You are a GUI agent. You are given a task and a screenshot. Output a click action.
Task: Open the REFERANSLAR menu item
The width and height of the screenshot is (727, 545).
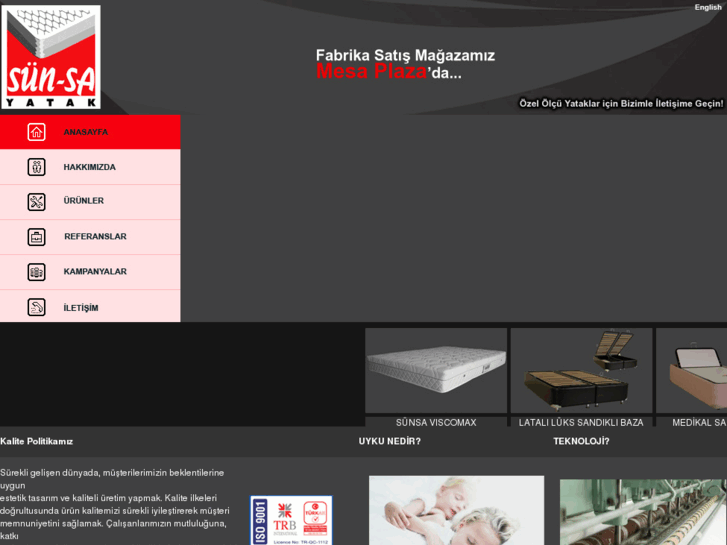[x=90, y=237]
